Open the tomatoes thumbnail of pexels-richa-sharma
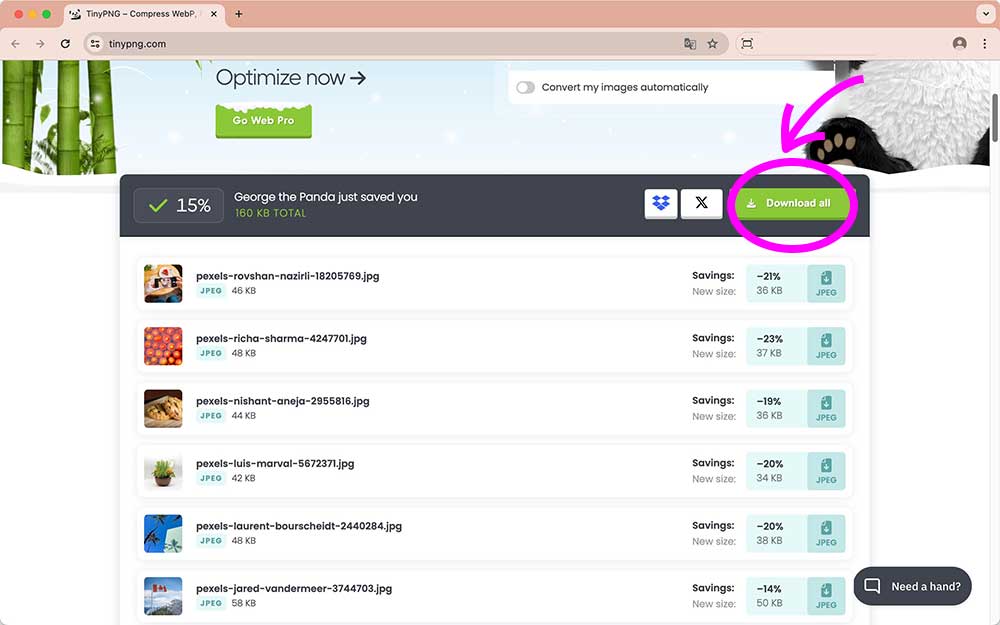Image resolution: width=1000 pixels, height=625 pixels. click(x=163, y=346)
